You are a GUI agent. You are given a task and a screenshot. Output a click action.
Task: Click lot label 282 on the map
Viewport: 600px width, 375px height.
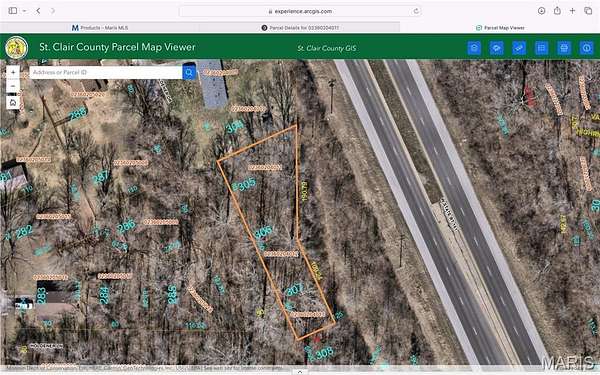pyautogui.click(x=24, y=232)
